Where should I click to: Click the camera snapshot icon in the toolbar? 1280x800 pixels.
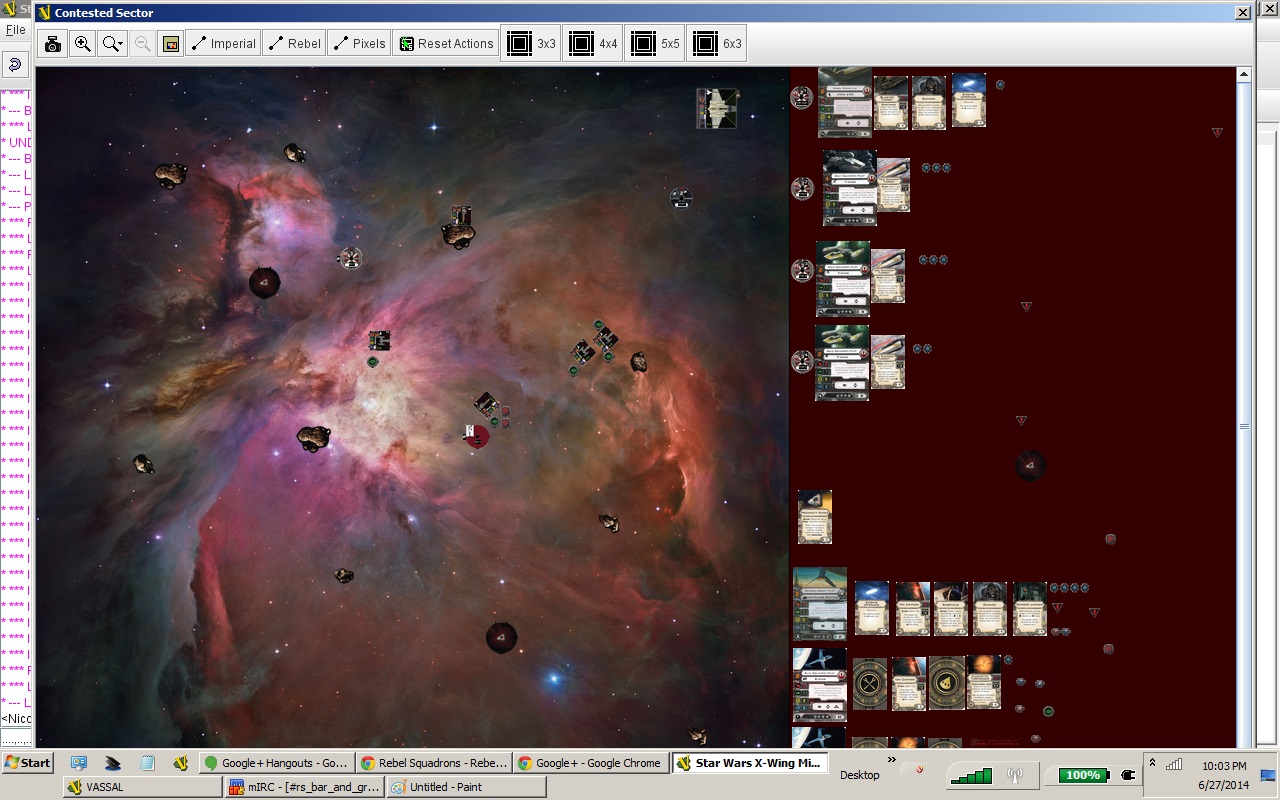point(53,44)
